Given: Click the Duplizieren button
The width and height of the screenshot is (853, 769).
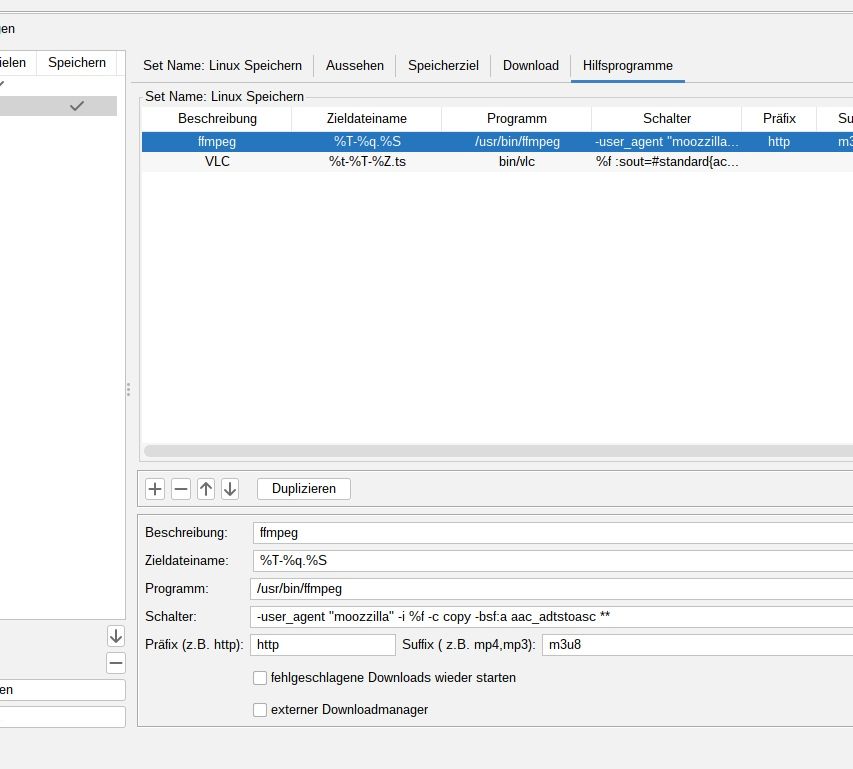Looking at the screenshot, I should click(x=304, y=489).
